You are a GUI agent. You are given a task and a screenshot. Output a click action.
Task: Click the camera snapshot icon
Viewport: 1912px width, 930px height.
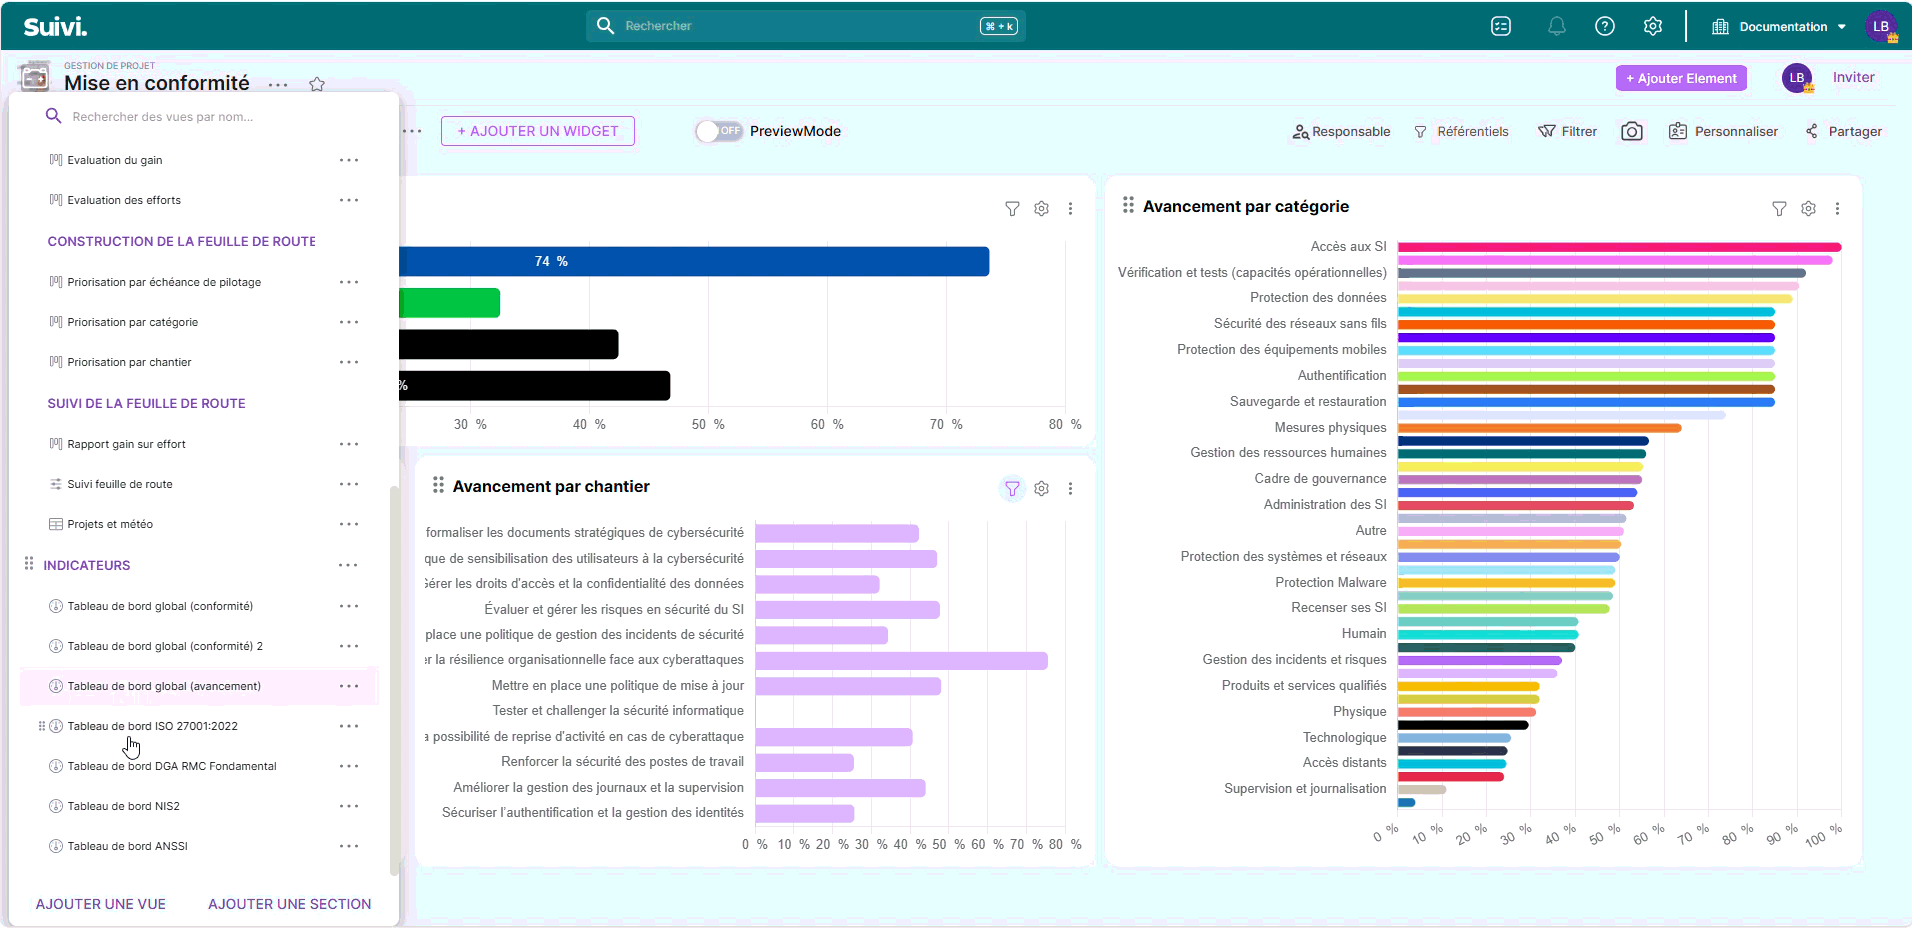(x=1631, y=132)
